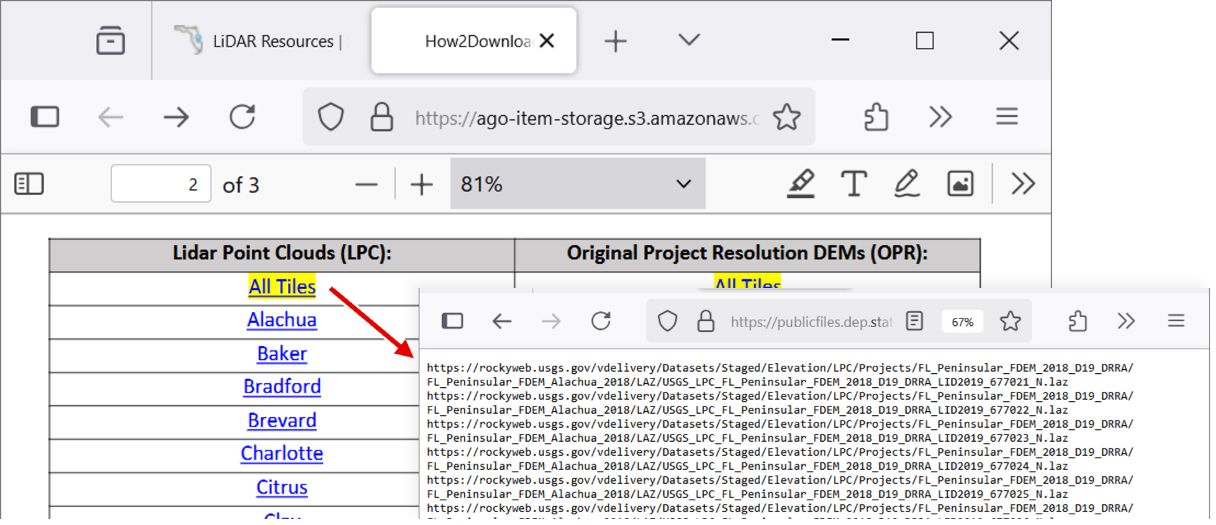Click the PDF page number field
This screenshot has width=1216, height=525.
[161, 184]
